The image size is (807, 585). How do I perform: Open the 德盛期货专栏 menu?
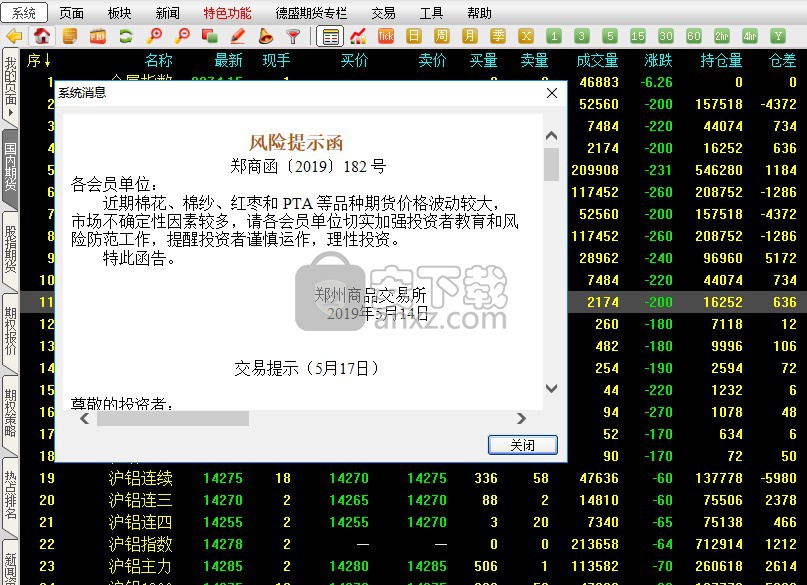[x=311, y=13]
